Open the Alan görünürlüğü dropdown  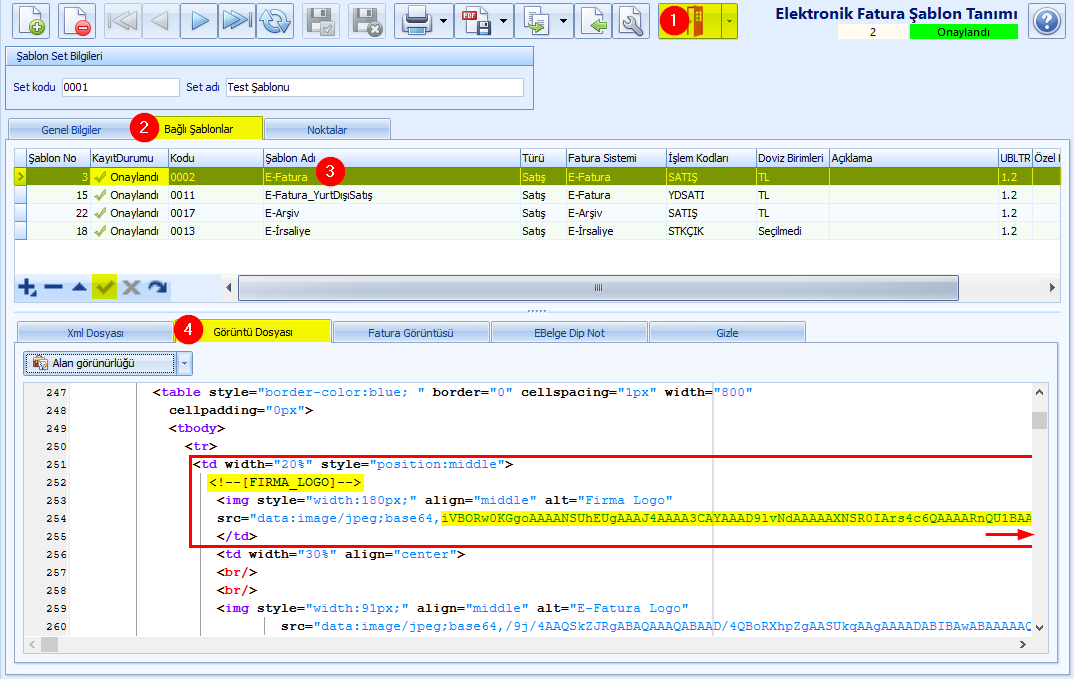(108, 363)
